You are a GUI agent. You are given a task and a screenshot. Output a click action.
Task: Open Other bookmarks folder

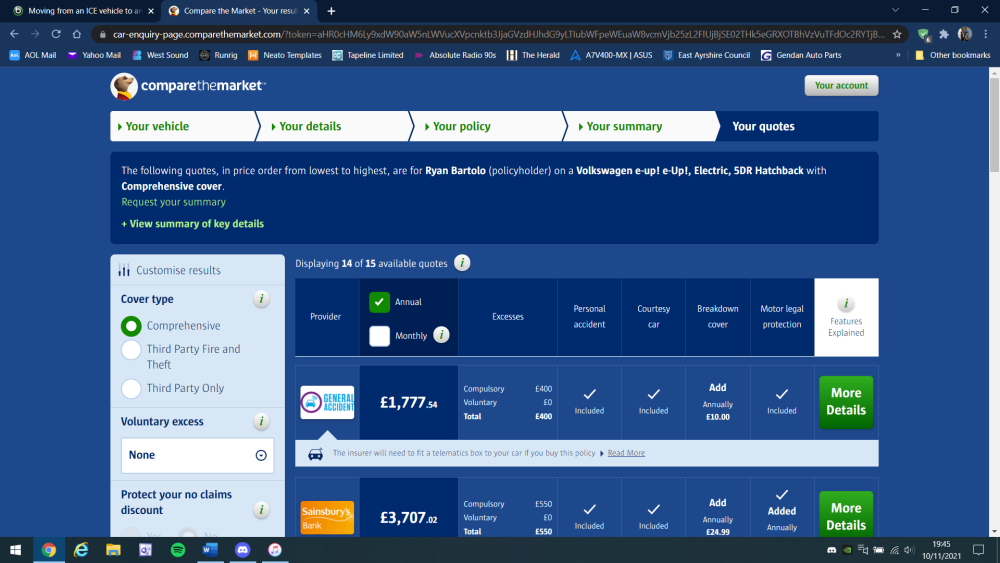click(953, 55)
